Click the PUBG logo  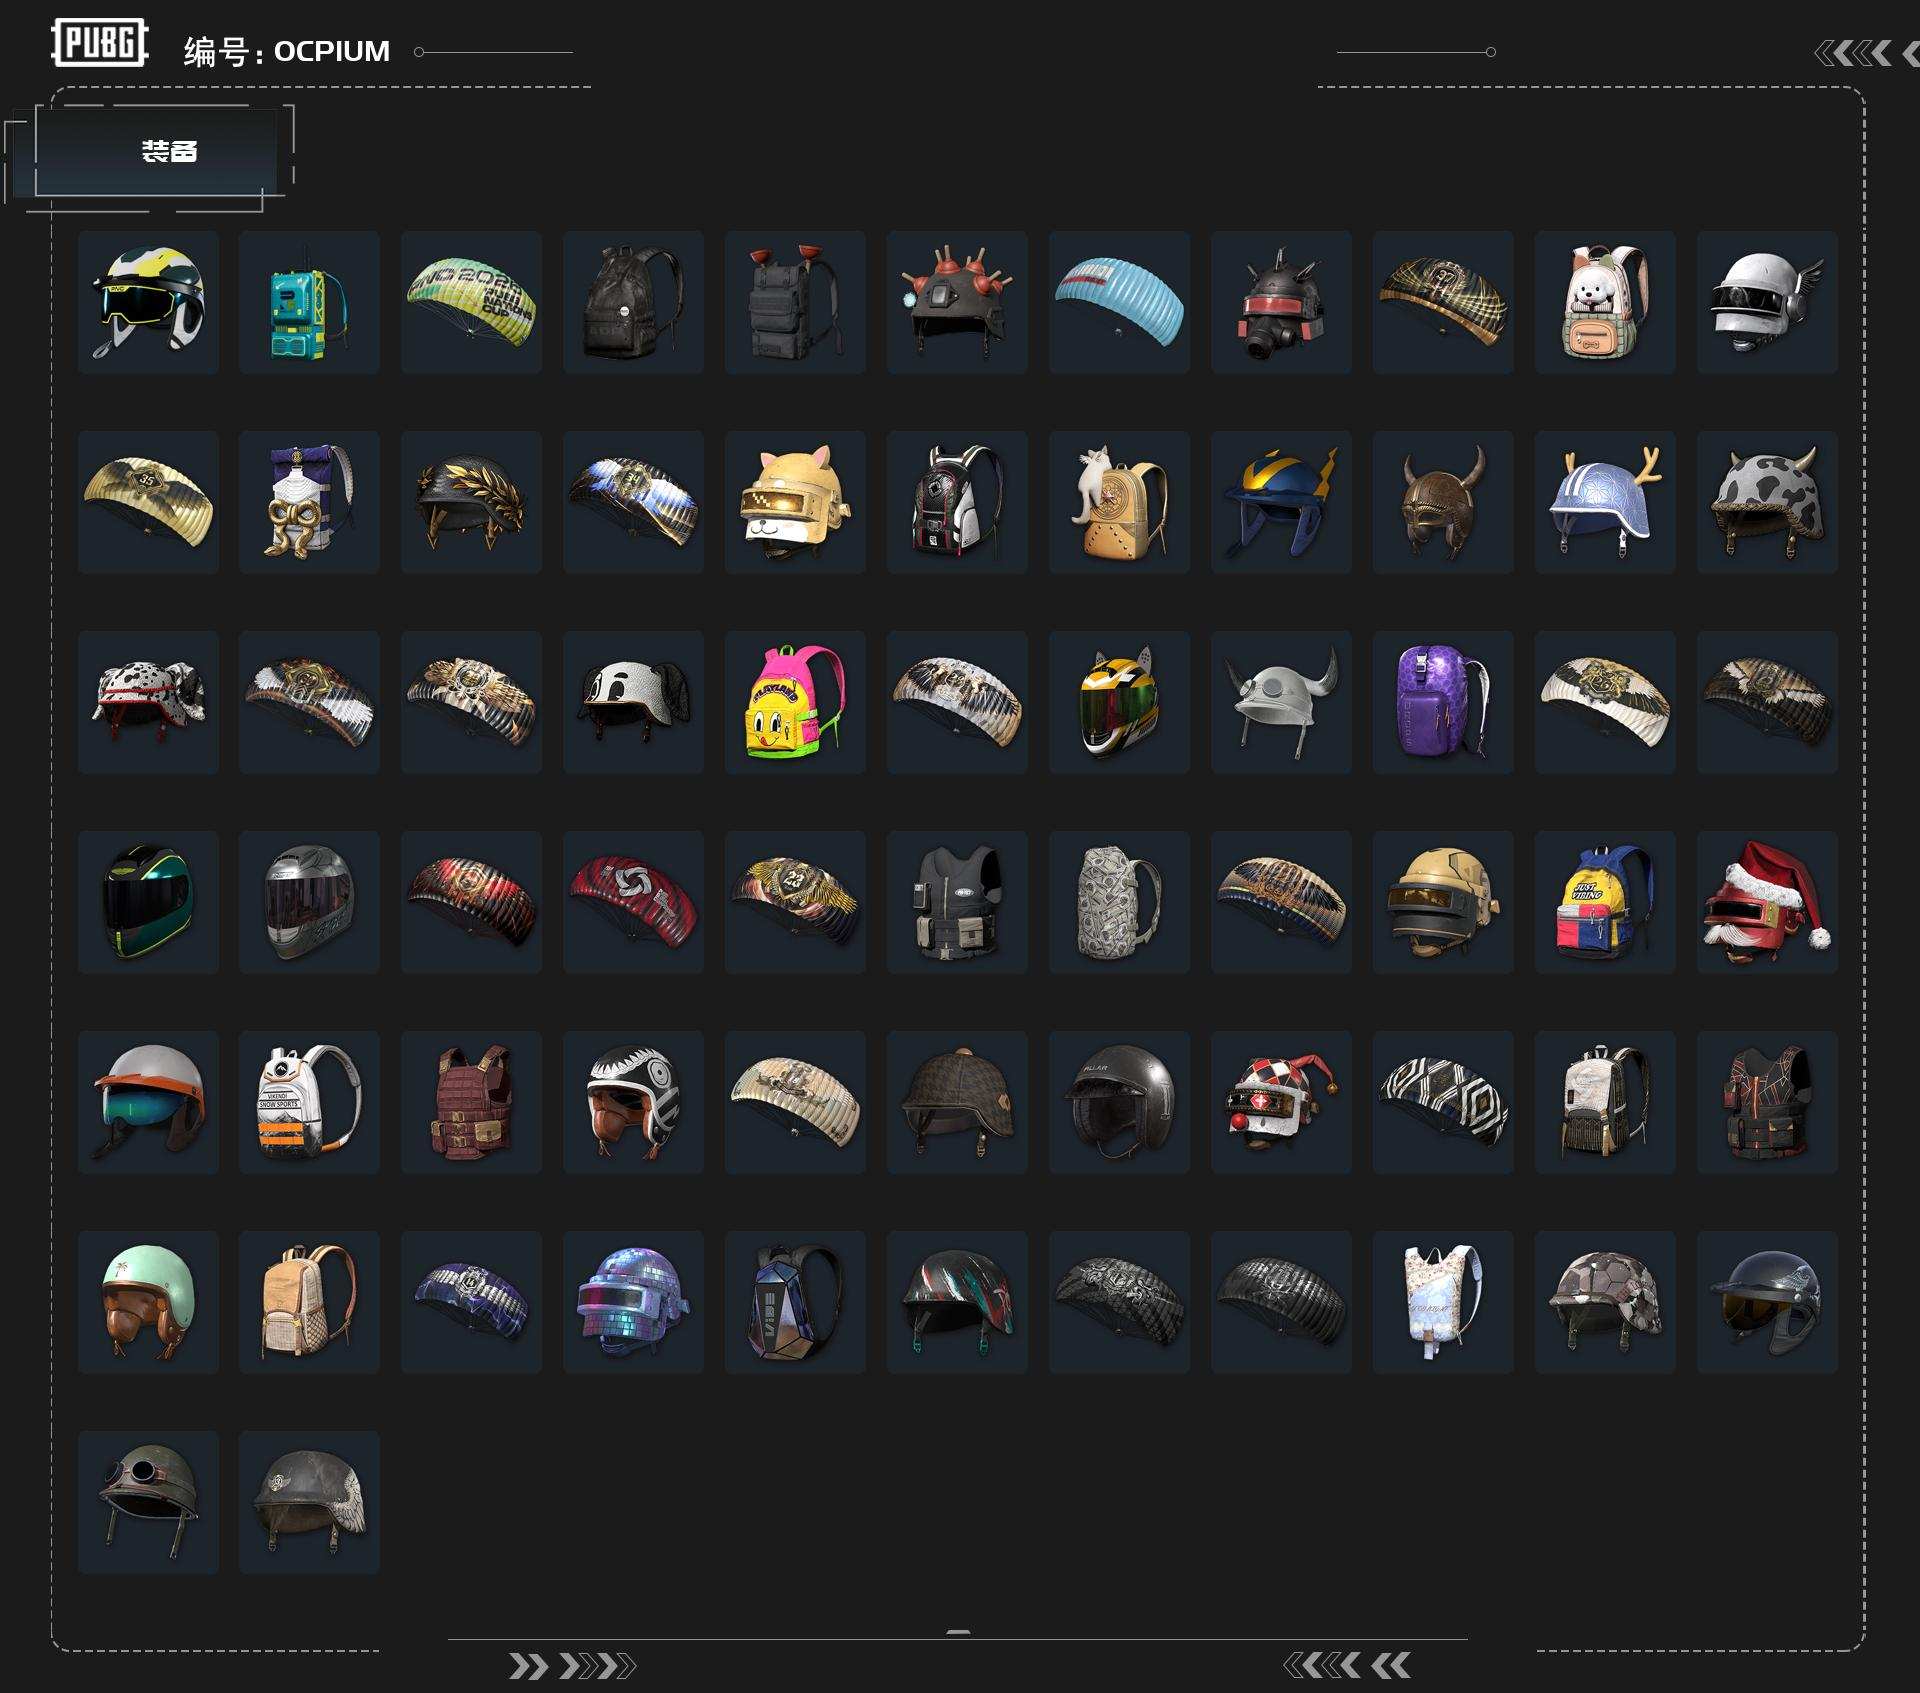(x=100, y=43)
